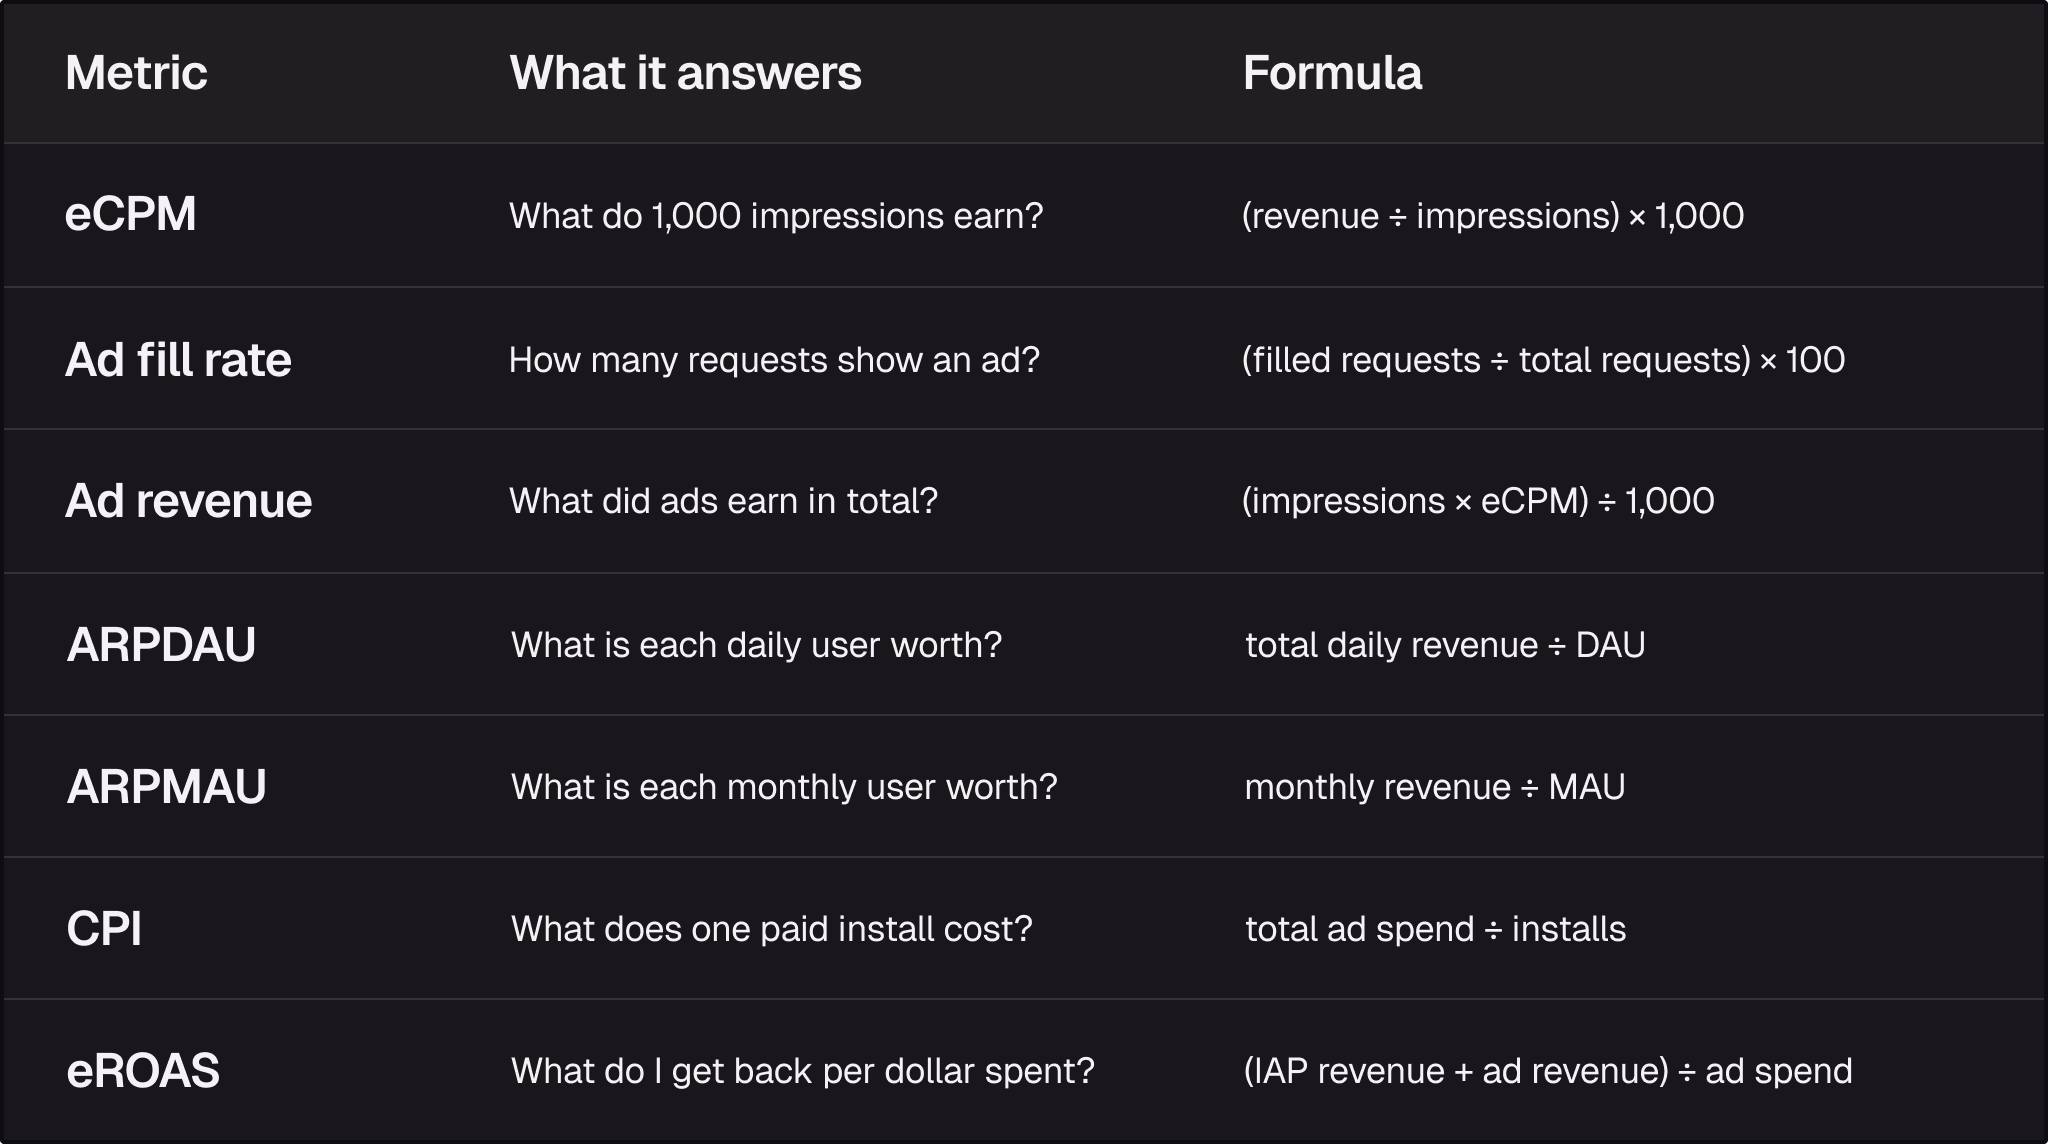2048x1144 pixels.
Task: Select the ARPDAU metric name
Action: click(x=161, y=645)
